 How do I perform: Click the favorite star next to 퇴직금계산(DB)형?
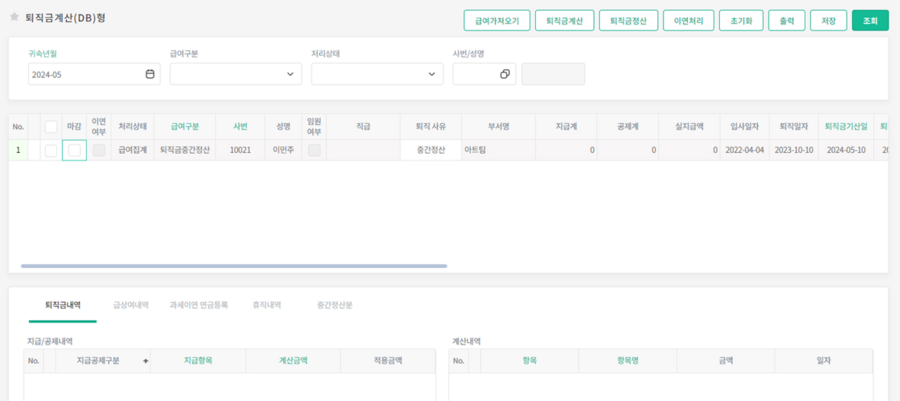pos(14,18)
